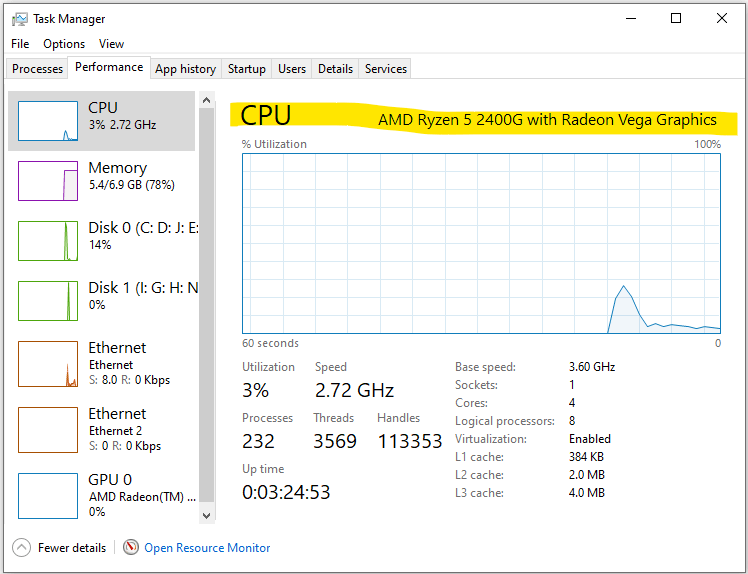748x574 pixels.
Task: Select the Memory mini graph thumbnail
Action: (48, 181)
